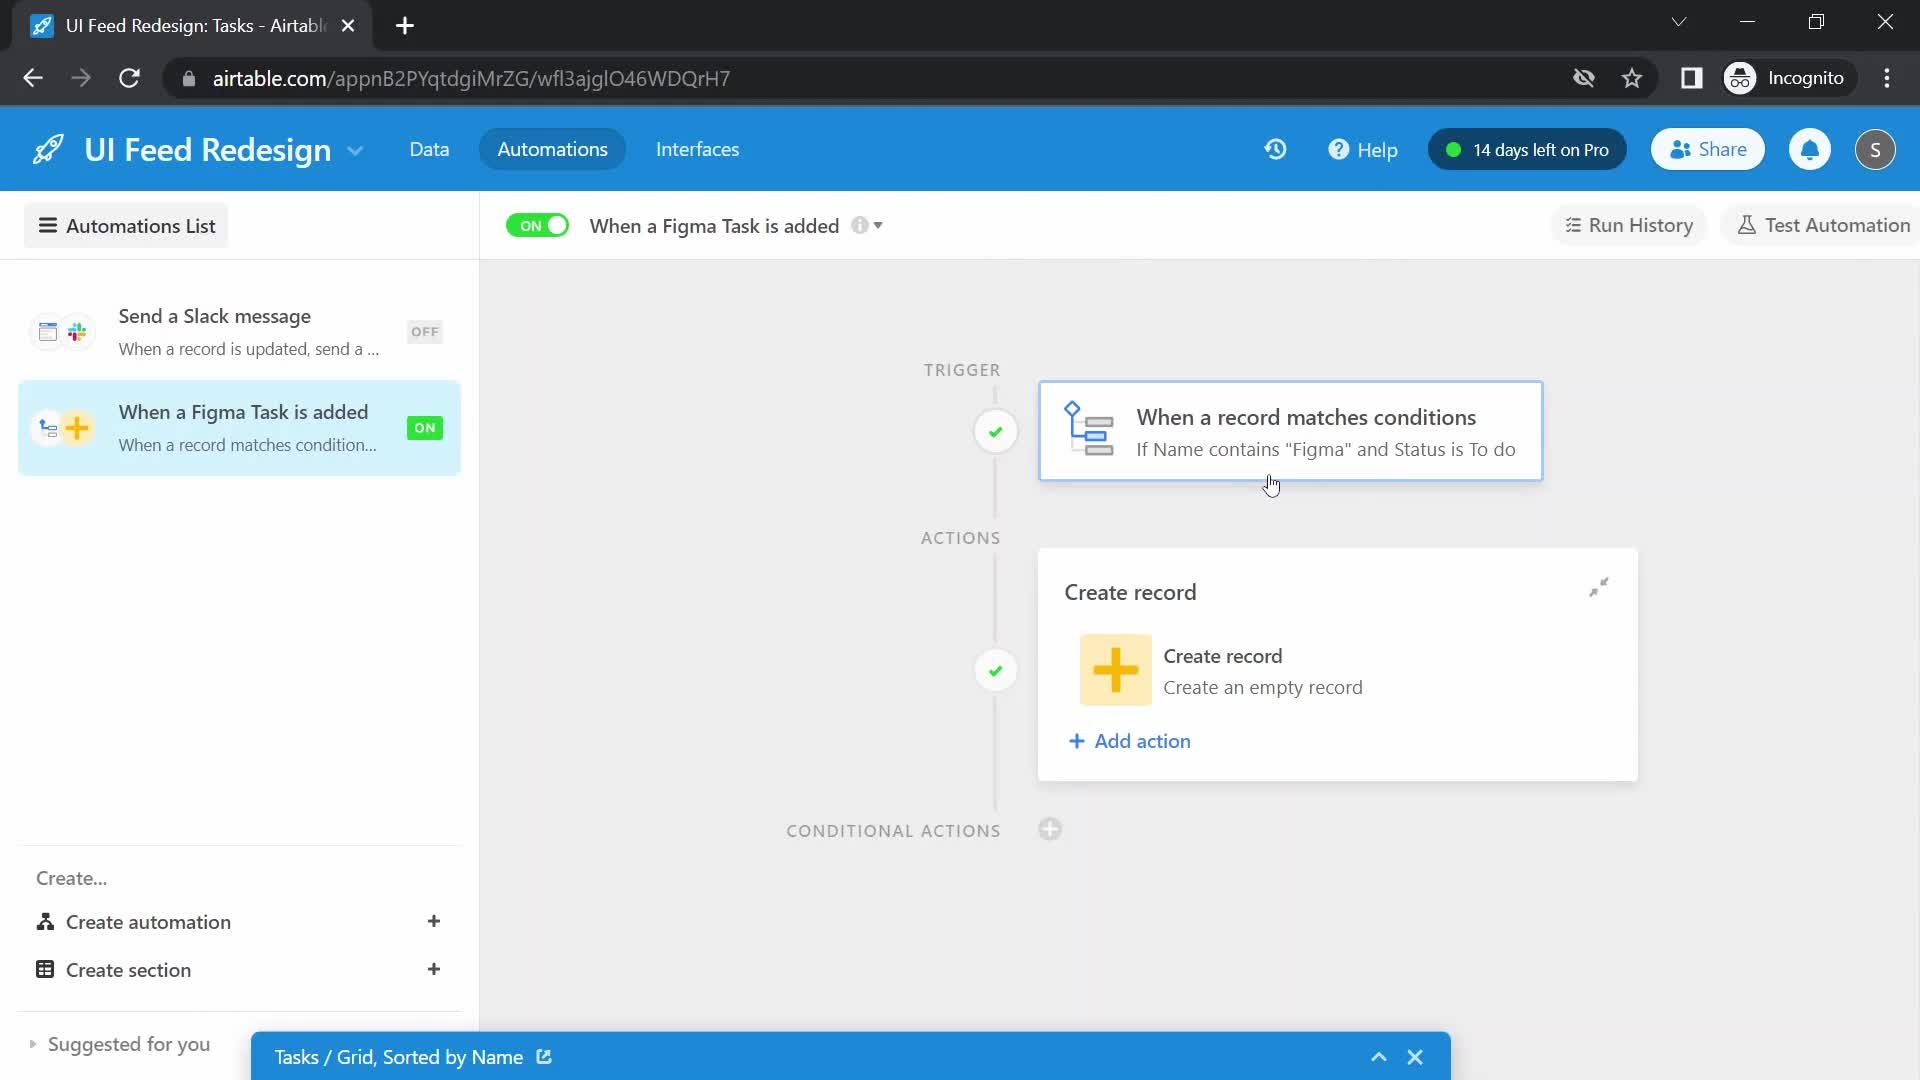The width and height of the screenshot is (1920, 1080).
Task: Select the Data tab
Action: 430,149
